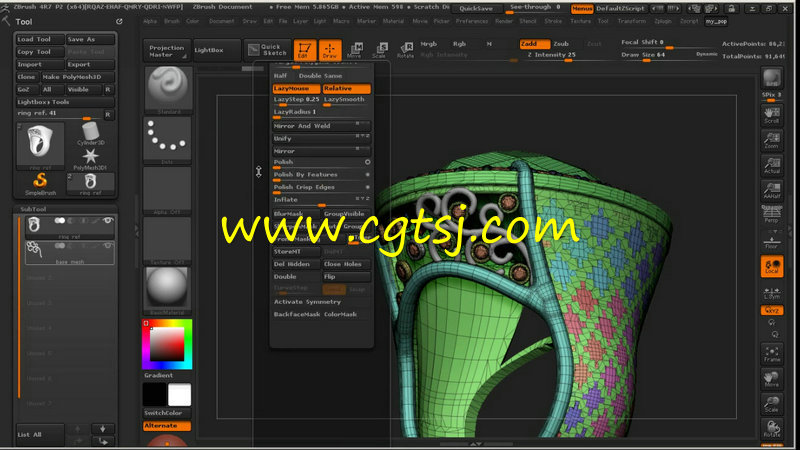Select the large ring ref tool thumbnail
This screenshot has width=800, height=450.
(40, 144)
